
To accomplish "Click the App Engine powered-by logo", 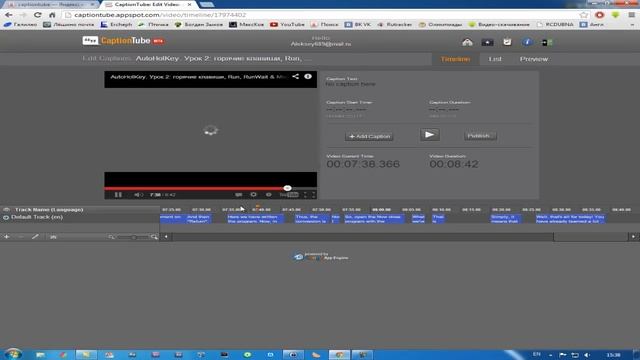I will [x=321, y=256].
